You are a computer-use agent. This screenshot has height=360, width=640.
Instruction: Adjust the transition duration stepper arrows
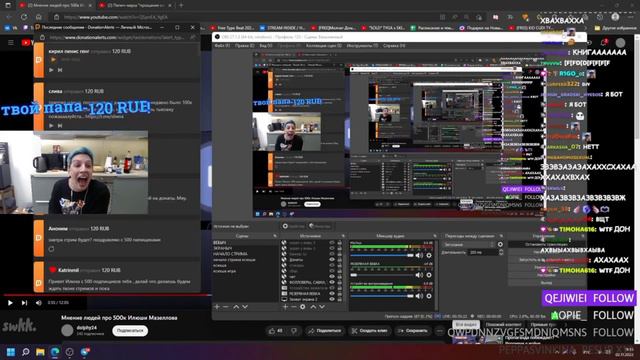point(501,253)
